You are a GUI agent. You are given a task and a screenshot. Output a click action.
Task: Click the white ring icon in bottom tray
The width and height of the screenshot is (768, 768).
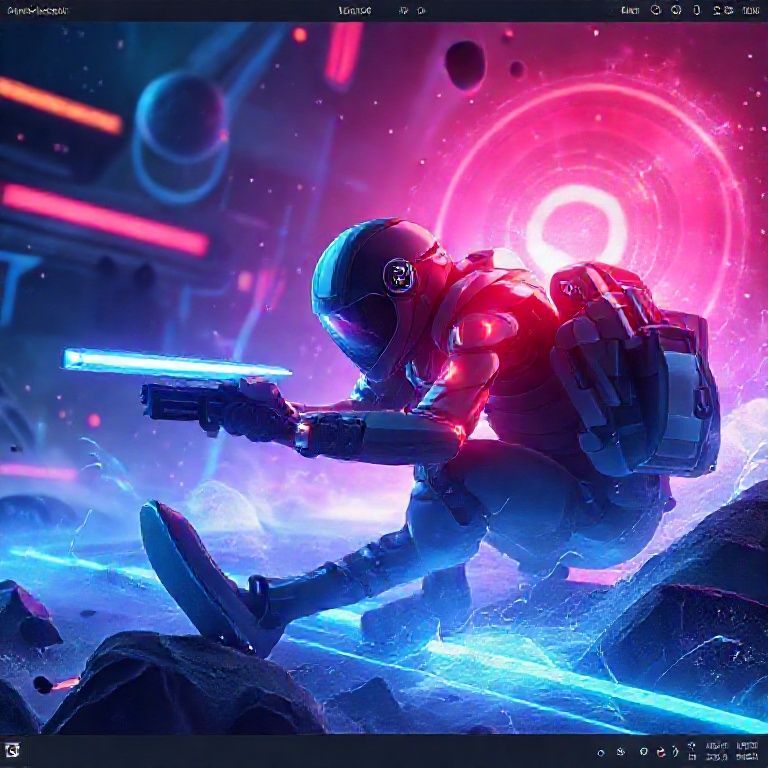(x=644, y=752)
